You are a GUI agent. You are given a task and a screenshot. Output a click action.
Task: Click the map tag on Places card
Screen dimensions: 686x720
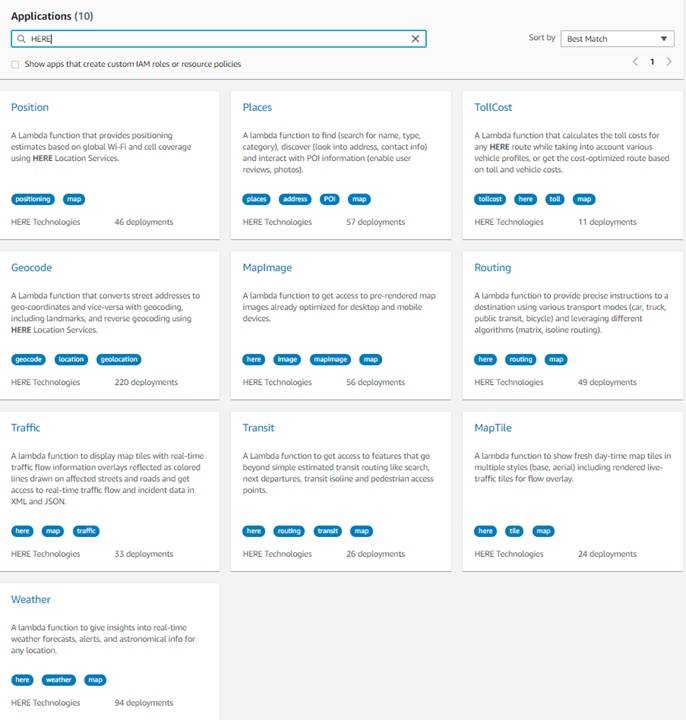[x=359, y=199]
